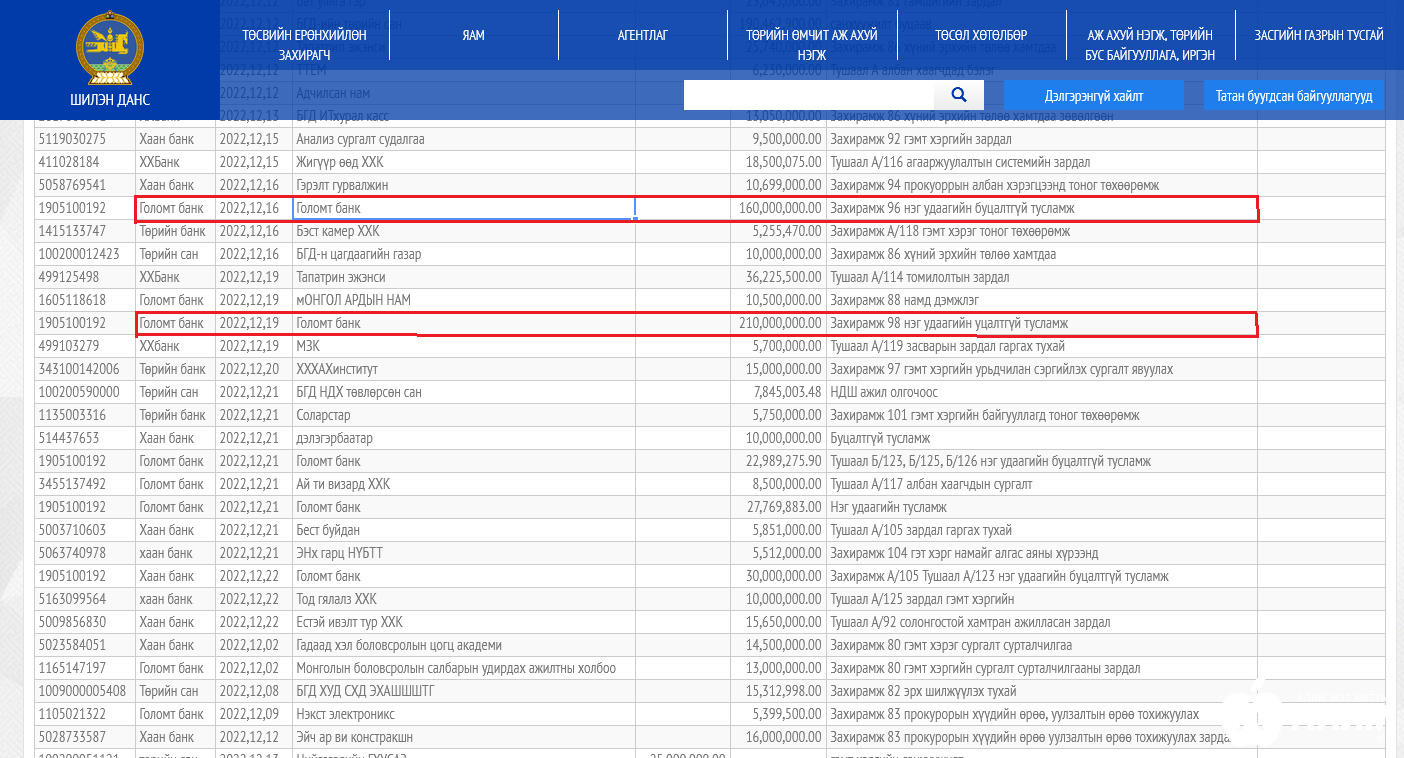Select account number 100200012423
The height and width of the screenshot is (758, 1404).
pyautogui.click(x=85, y=254)
